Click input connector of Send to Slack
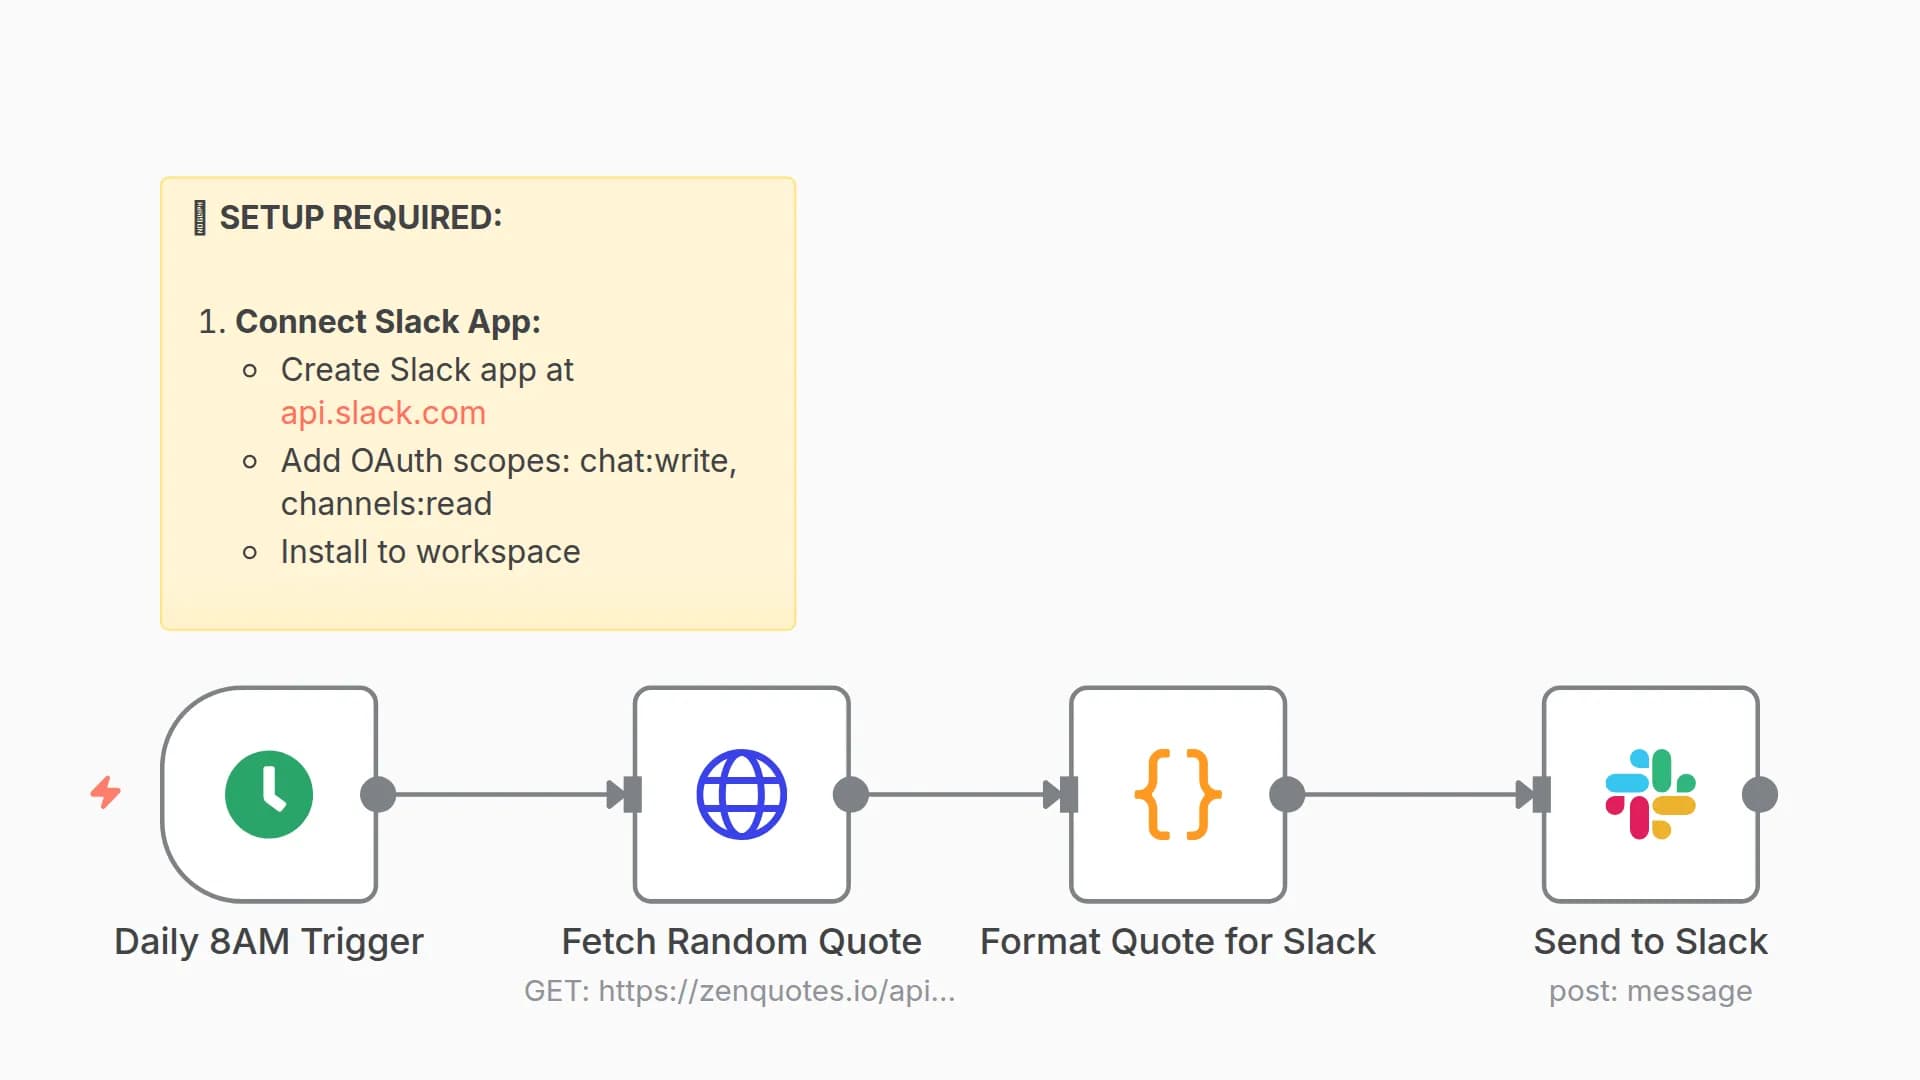Image resolution: width=1920 pixels, height=1080 pixels. coord(1541,795)
